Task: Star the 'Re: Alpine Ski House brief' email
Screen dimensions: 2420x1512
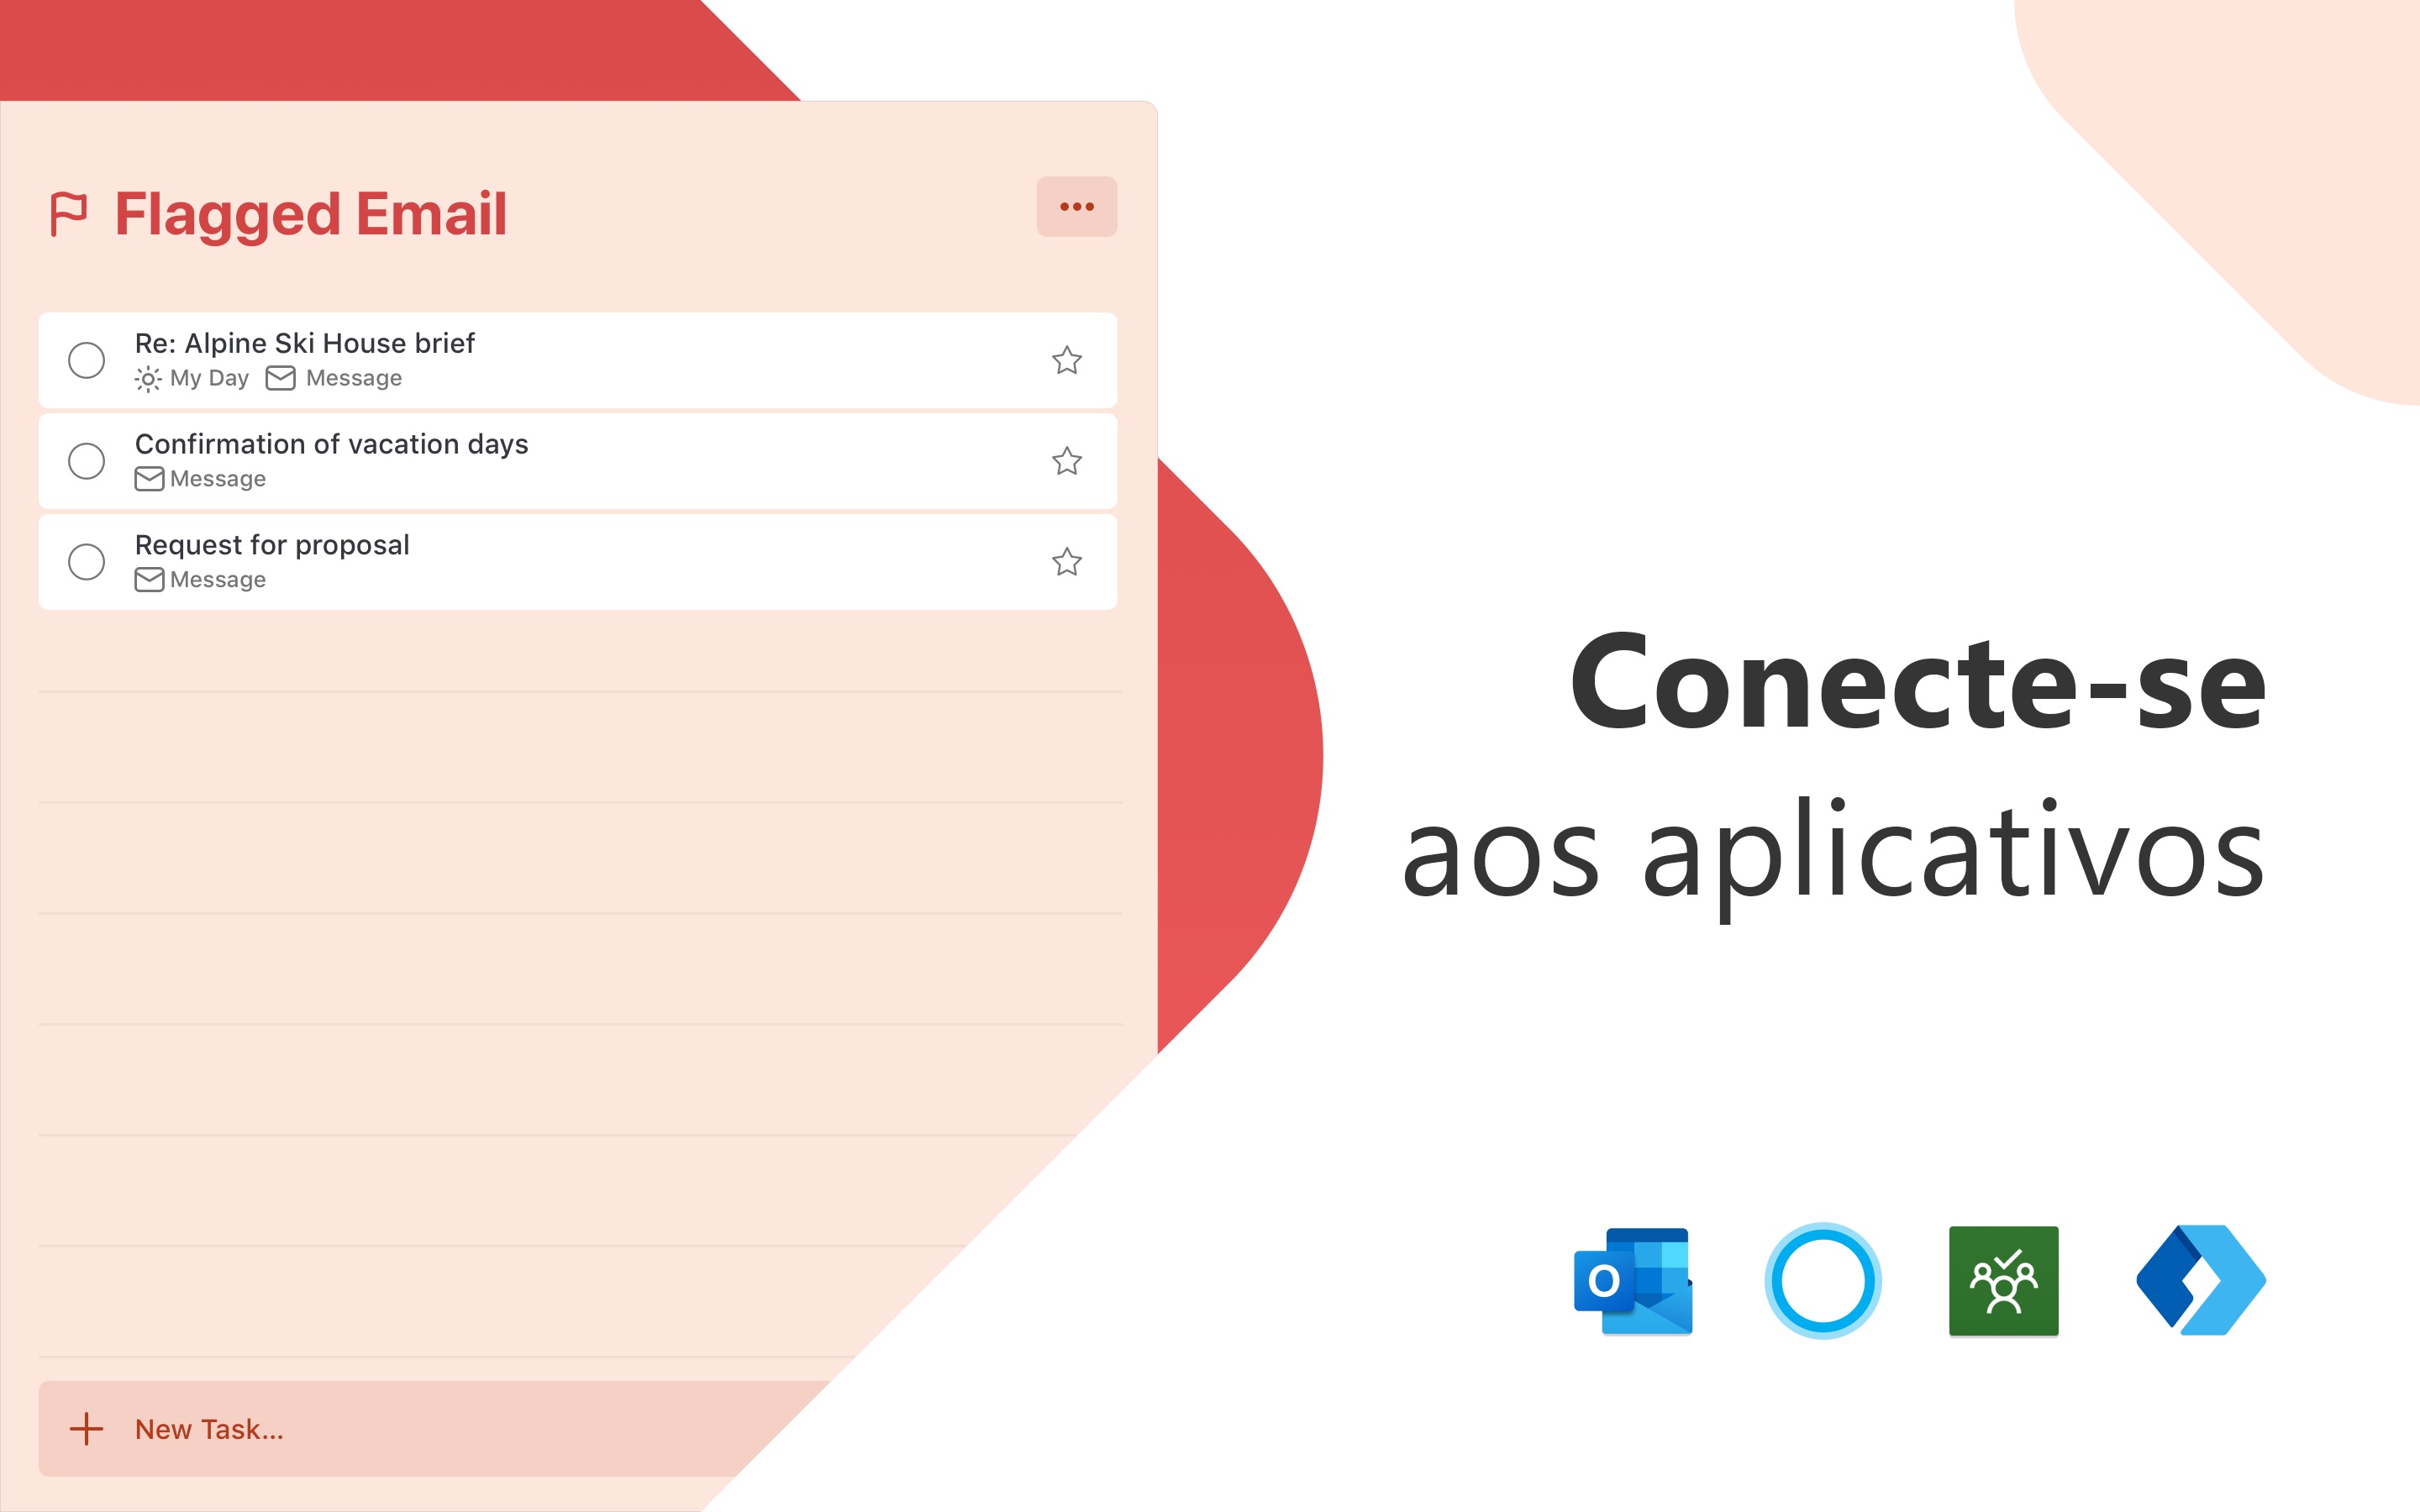Action: pos(1066,360)
